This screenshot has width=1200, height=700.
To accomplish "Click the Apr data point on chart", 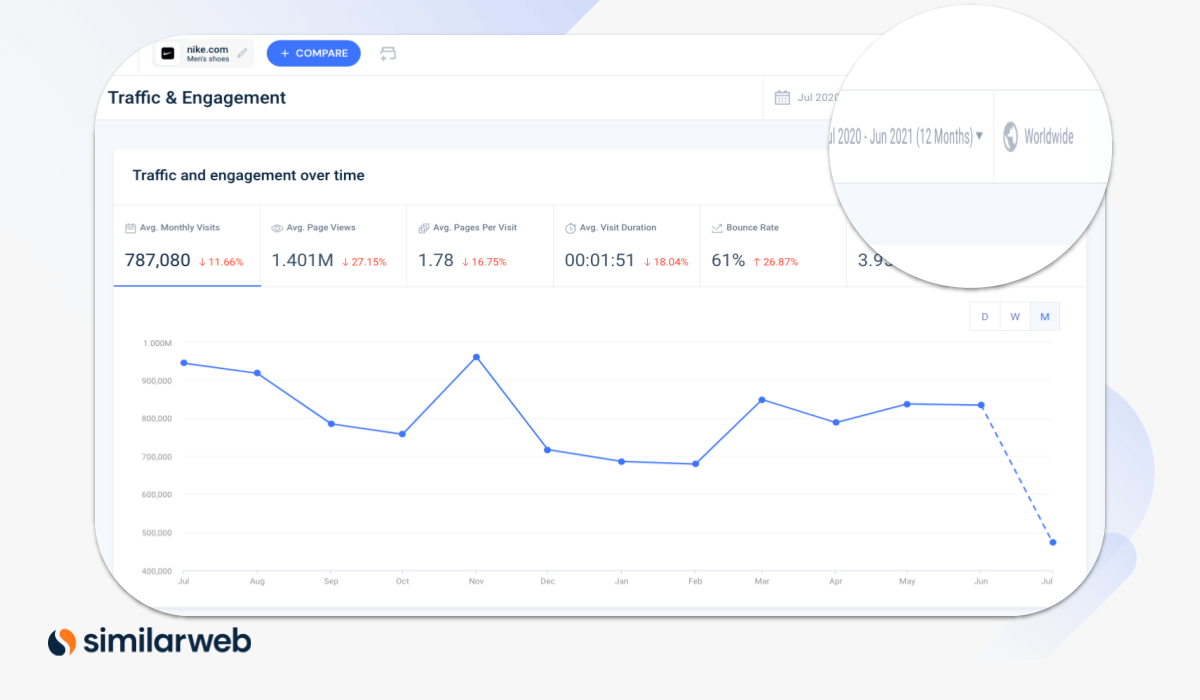I will point(836,423).
